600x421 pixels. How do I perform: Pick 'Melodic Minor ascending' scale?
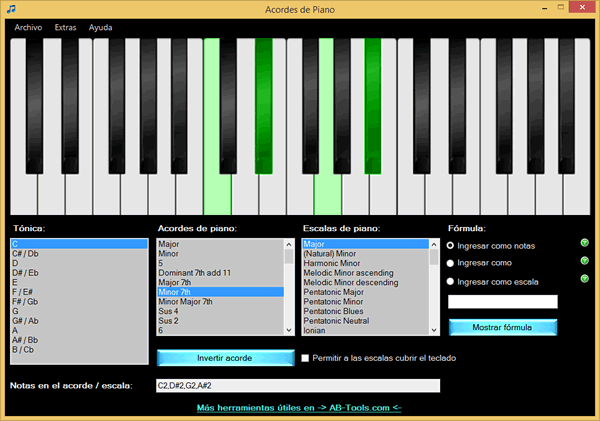point(366,273)
